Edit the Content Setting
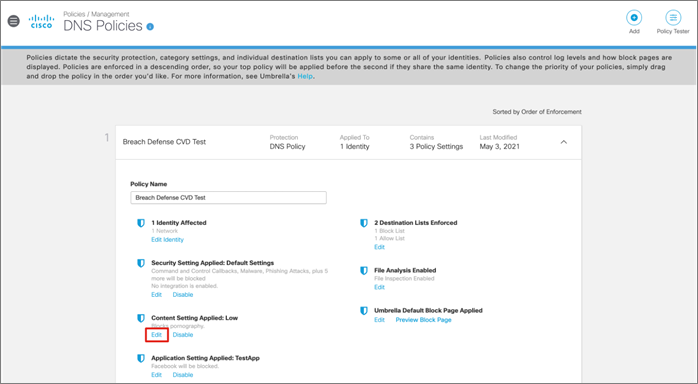Viewport: 698px width, 384px height. click(156, 335)
